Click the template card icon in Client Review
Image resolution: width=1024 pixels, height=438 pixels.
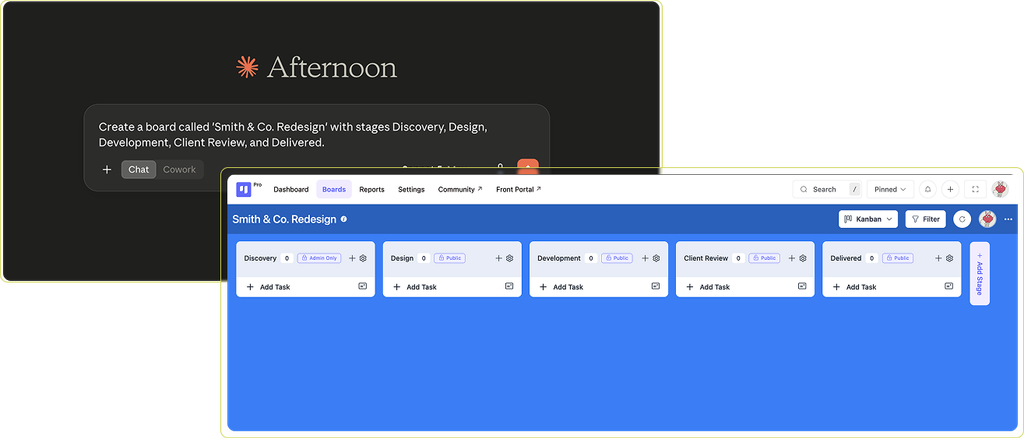(x=803, y=286)
